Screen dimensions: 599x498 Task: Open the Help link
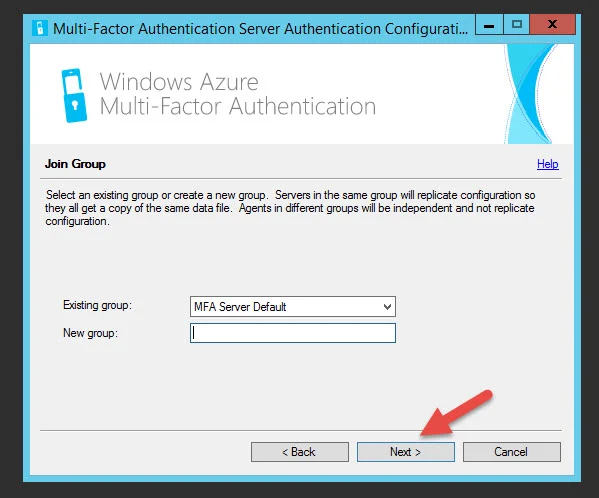(x=547, y=164)
